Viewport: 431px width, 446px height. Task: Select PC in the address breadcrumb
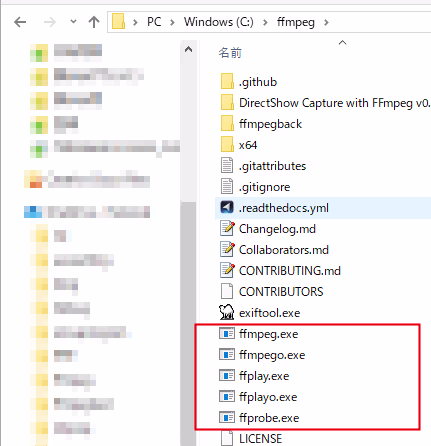point(154,22)
